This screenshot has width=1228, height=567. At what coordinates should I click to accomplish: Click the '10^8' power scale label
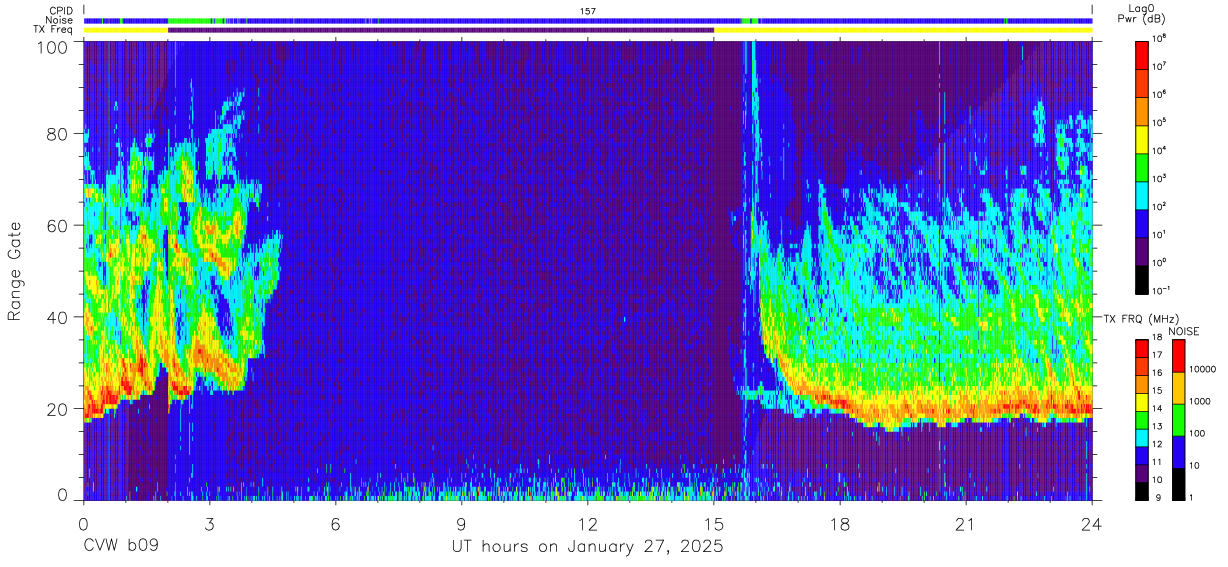pos(1160,38)
